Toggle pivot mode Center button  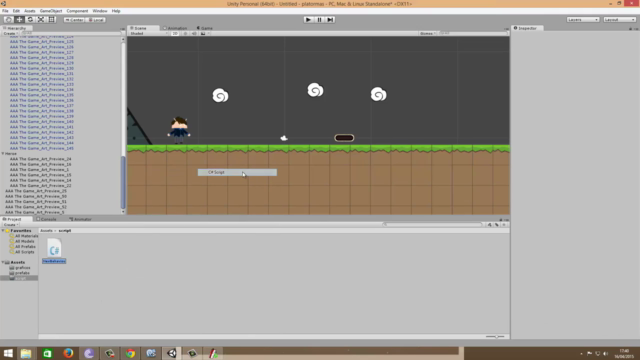74,20
